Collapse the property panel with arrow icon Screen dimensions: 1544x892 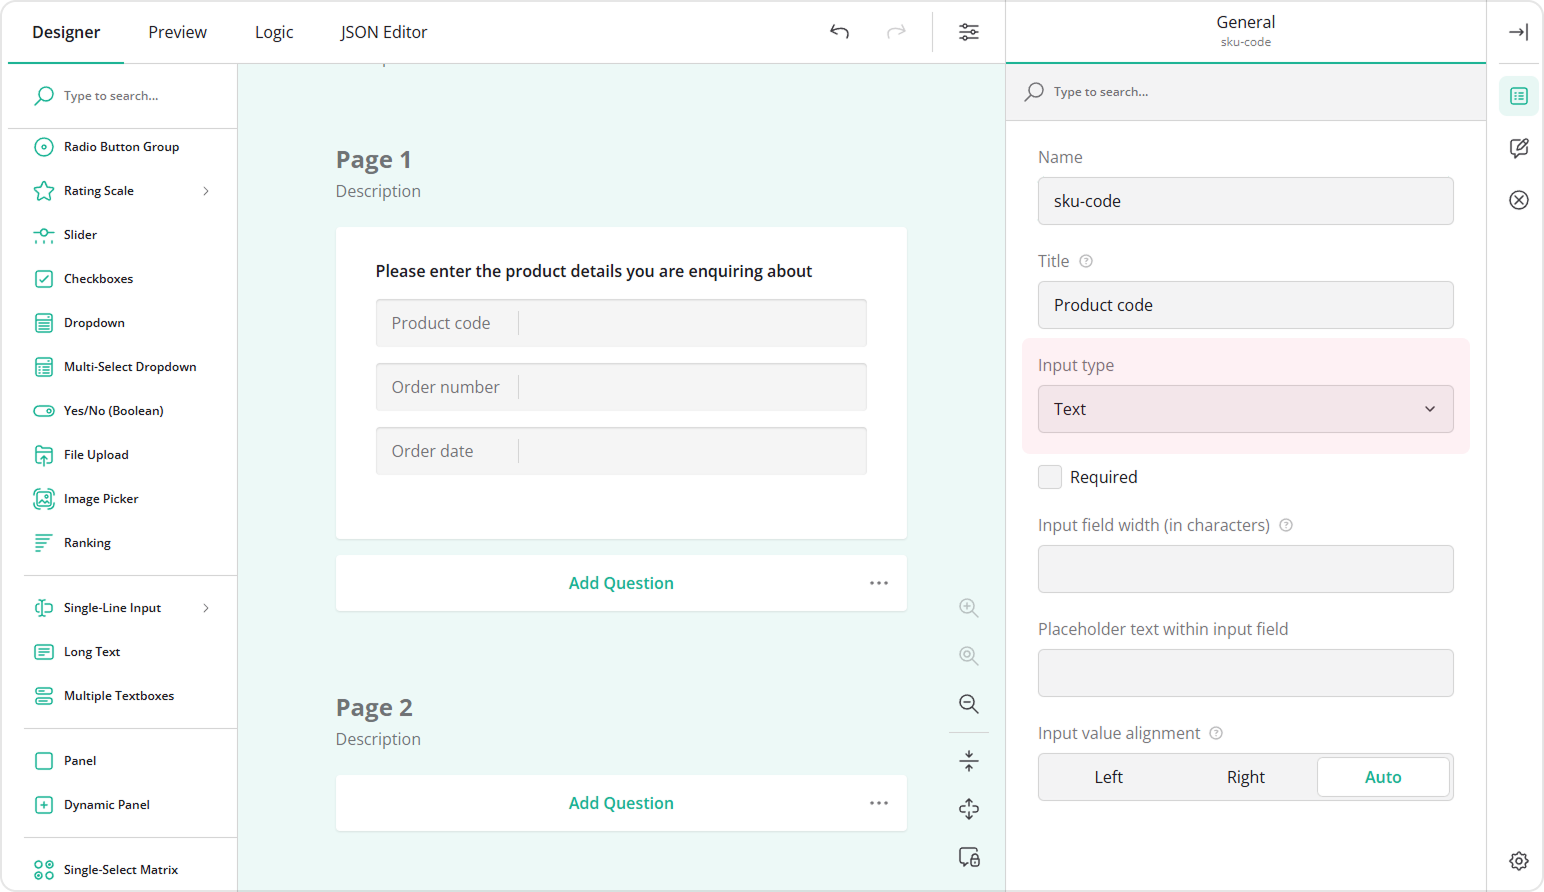tap(1518, 32)
